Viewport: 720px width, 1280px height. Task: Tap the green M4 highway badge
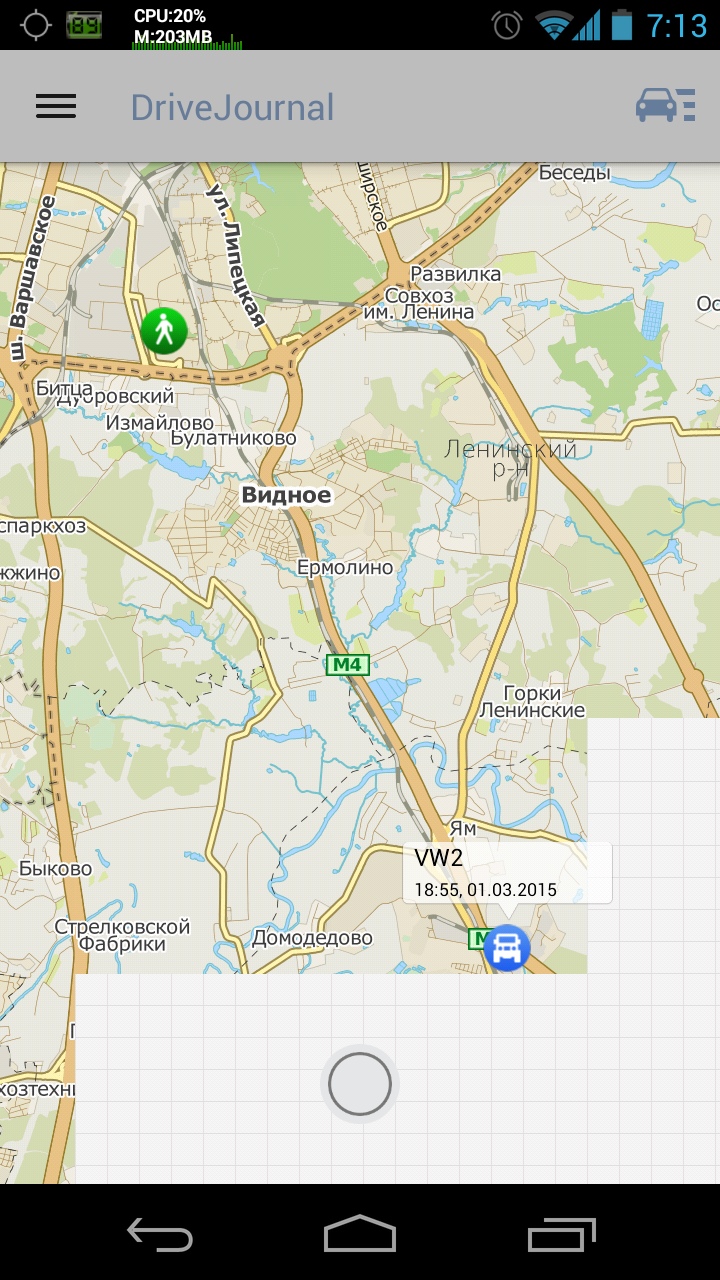click(x=348, y=664)
